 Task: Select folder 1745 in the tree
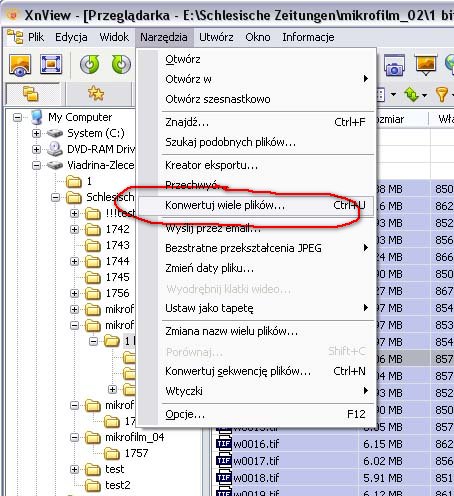point(117,277)
